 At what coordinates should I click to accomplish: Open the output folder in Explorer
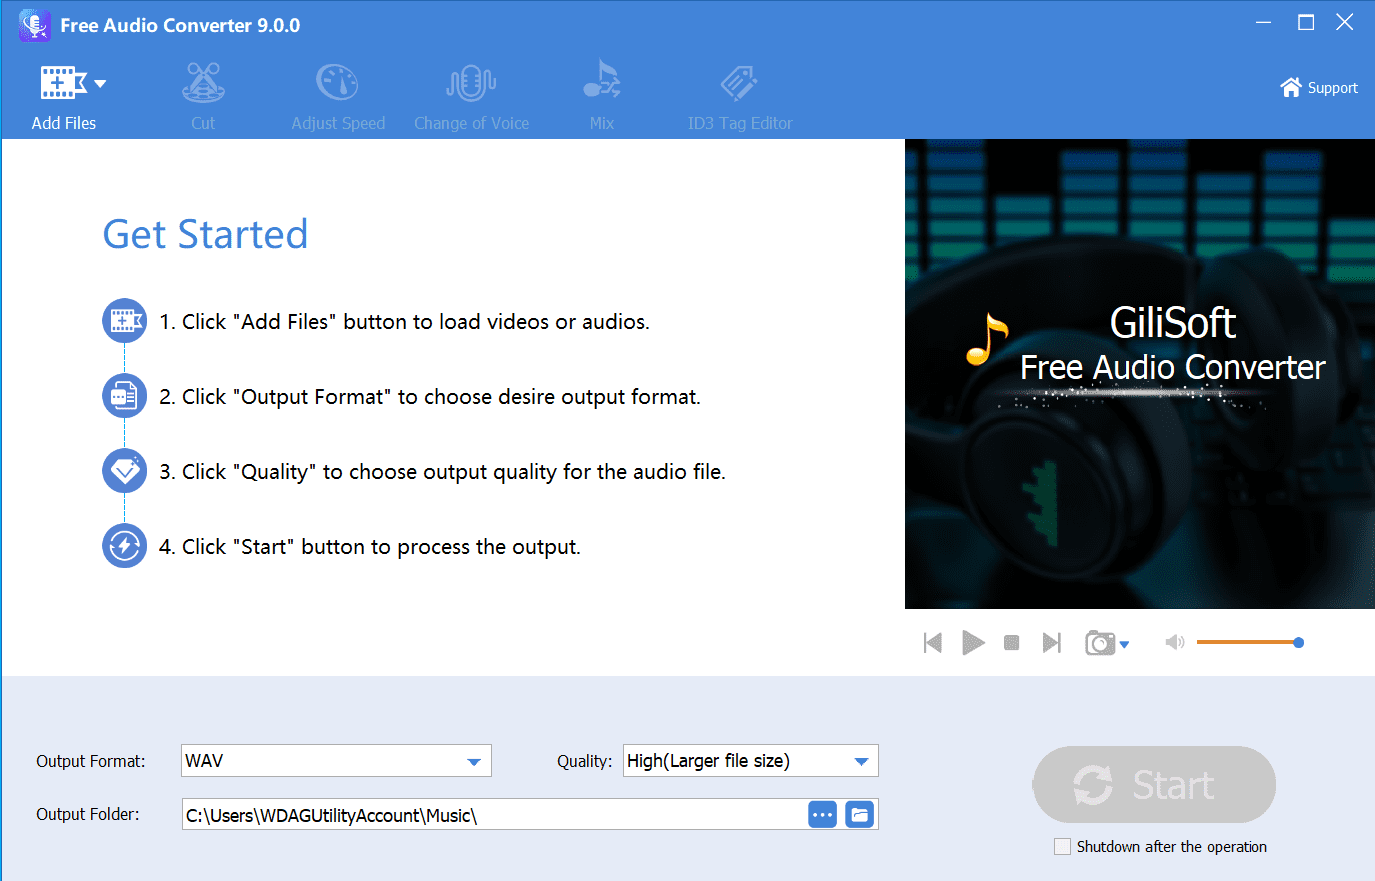pyautogui.click(x=860, y=815)
